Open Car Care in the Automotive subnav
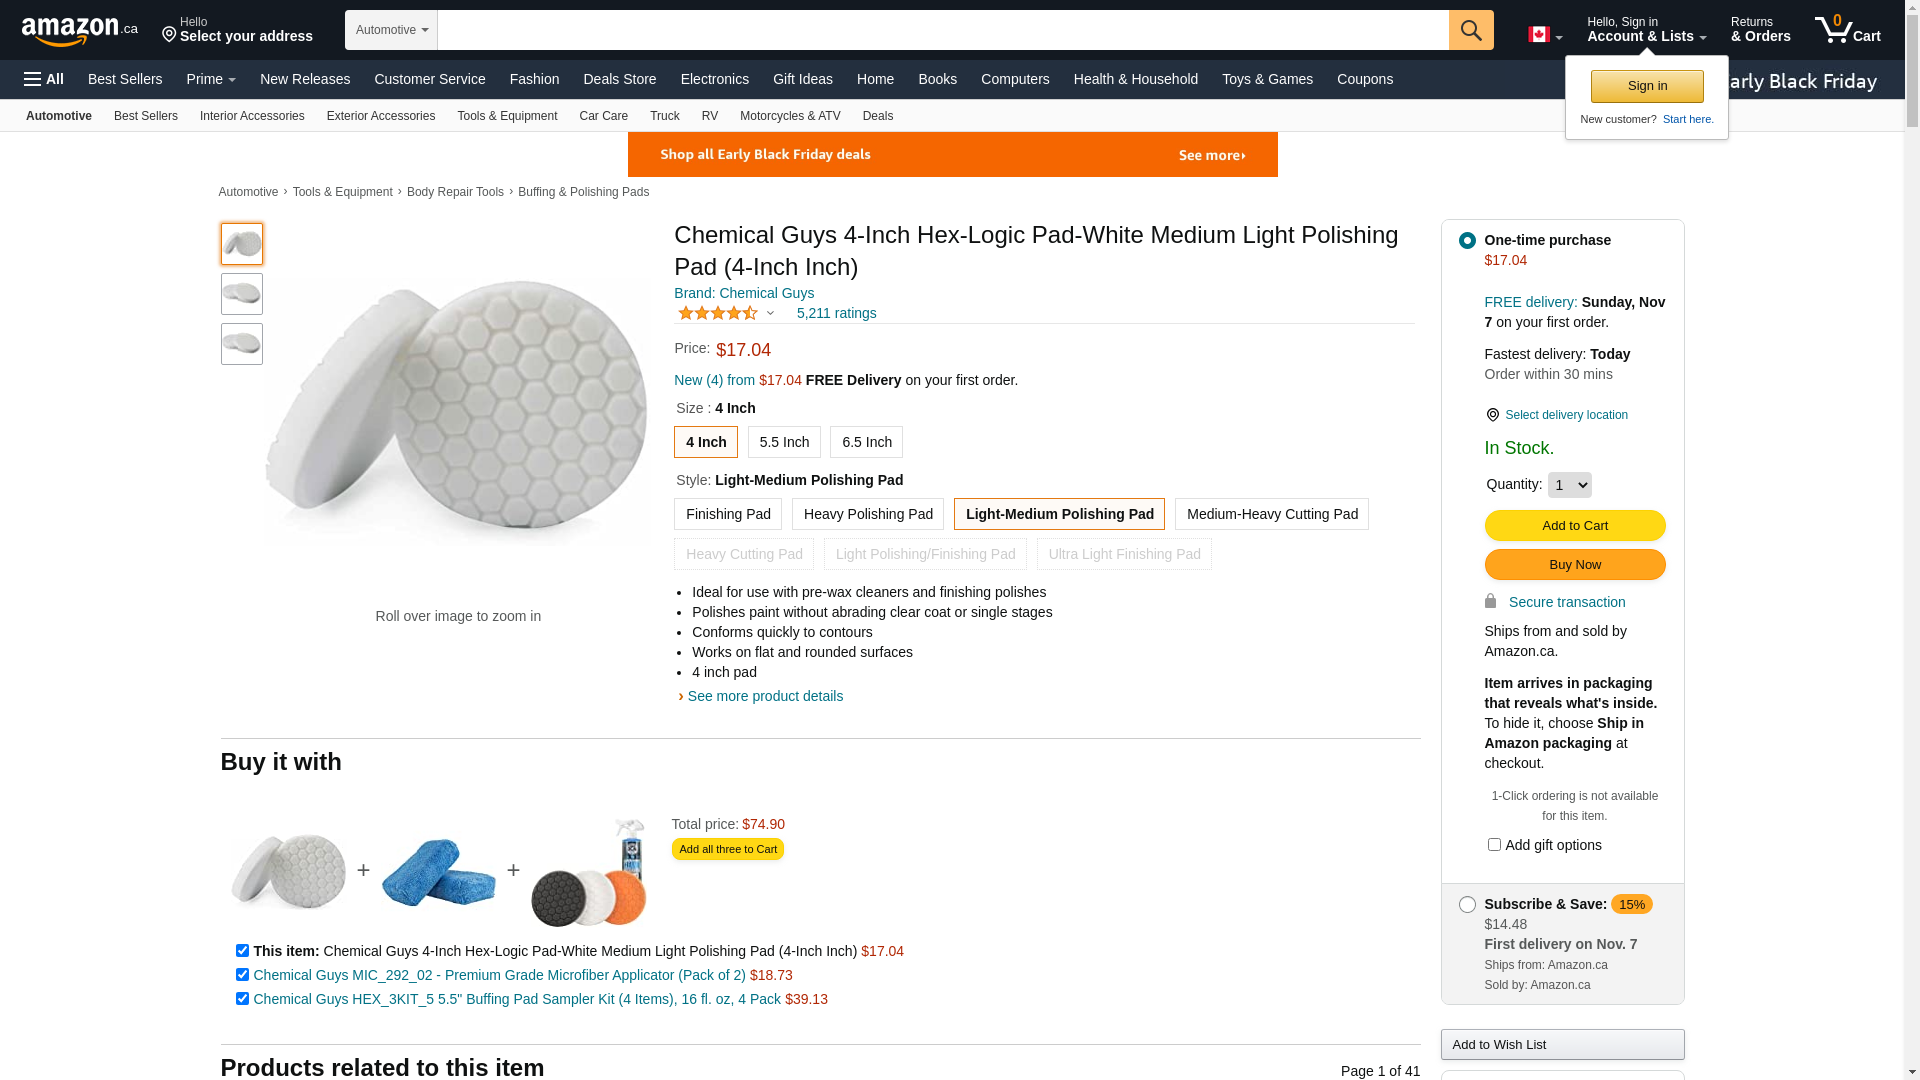The width and height of the screenshot is (1920, 1080). (603, 116)
